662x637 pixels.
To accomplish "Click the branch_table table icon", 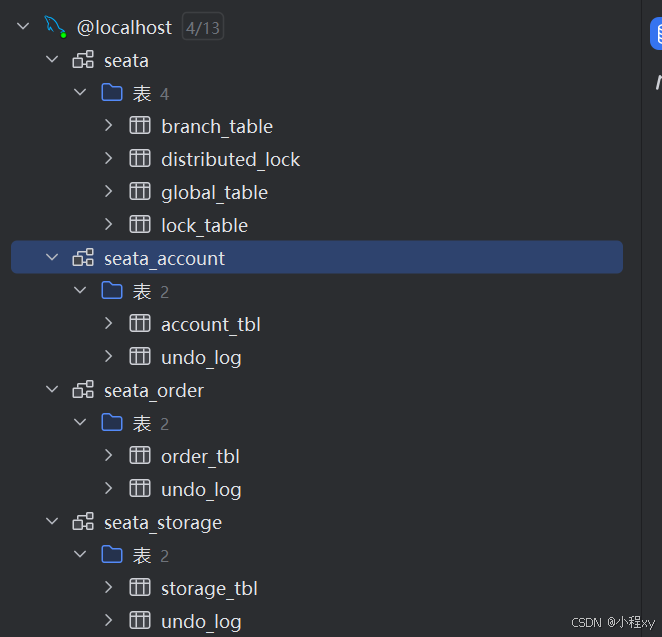I will point(140,126).
